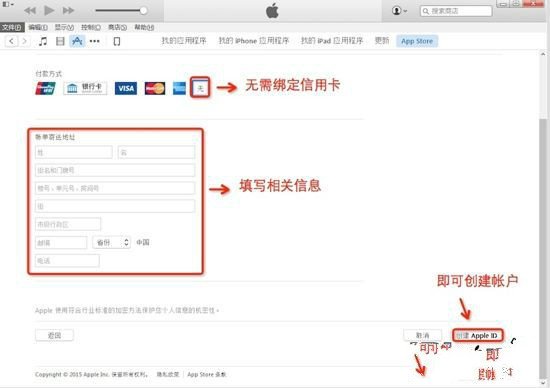Switch to 我的应用程序 tab

coord(184,41)
